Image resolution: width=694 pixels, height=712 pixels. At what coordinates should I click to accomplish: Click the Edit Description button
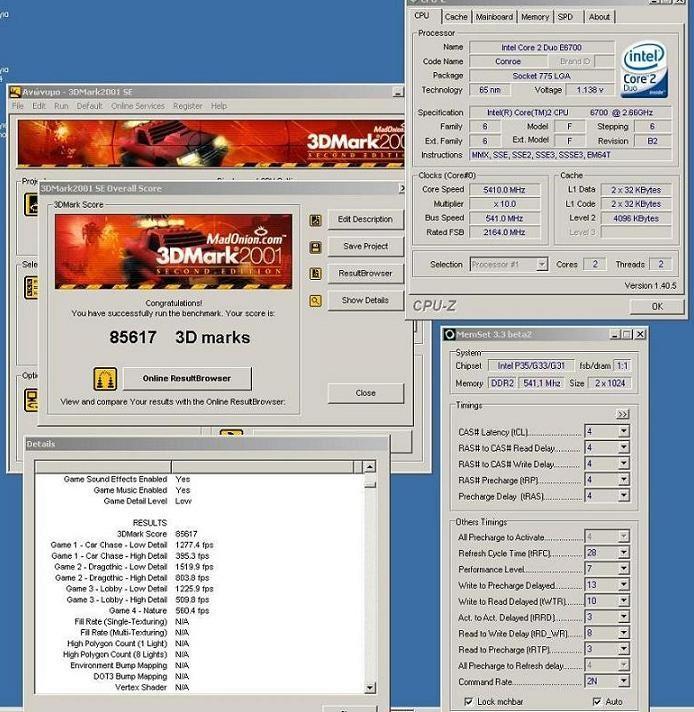coord(365,219)
